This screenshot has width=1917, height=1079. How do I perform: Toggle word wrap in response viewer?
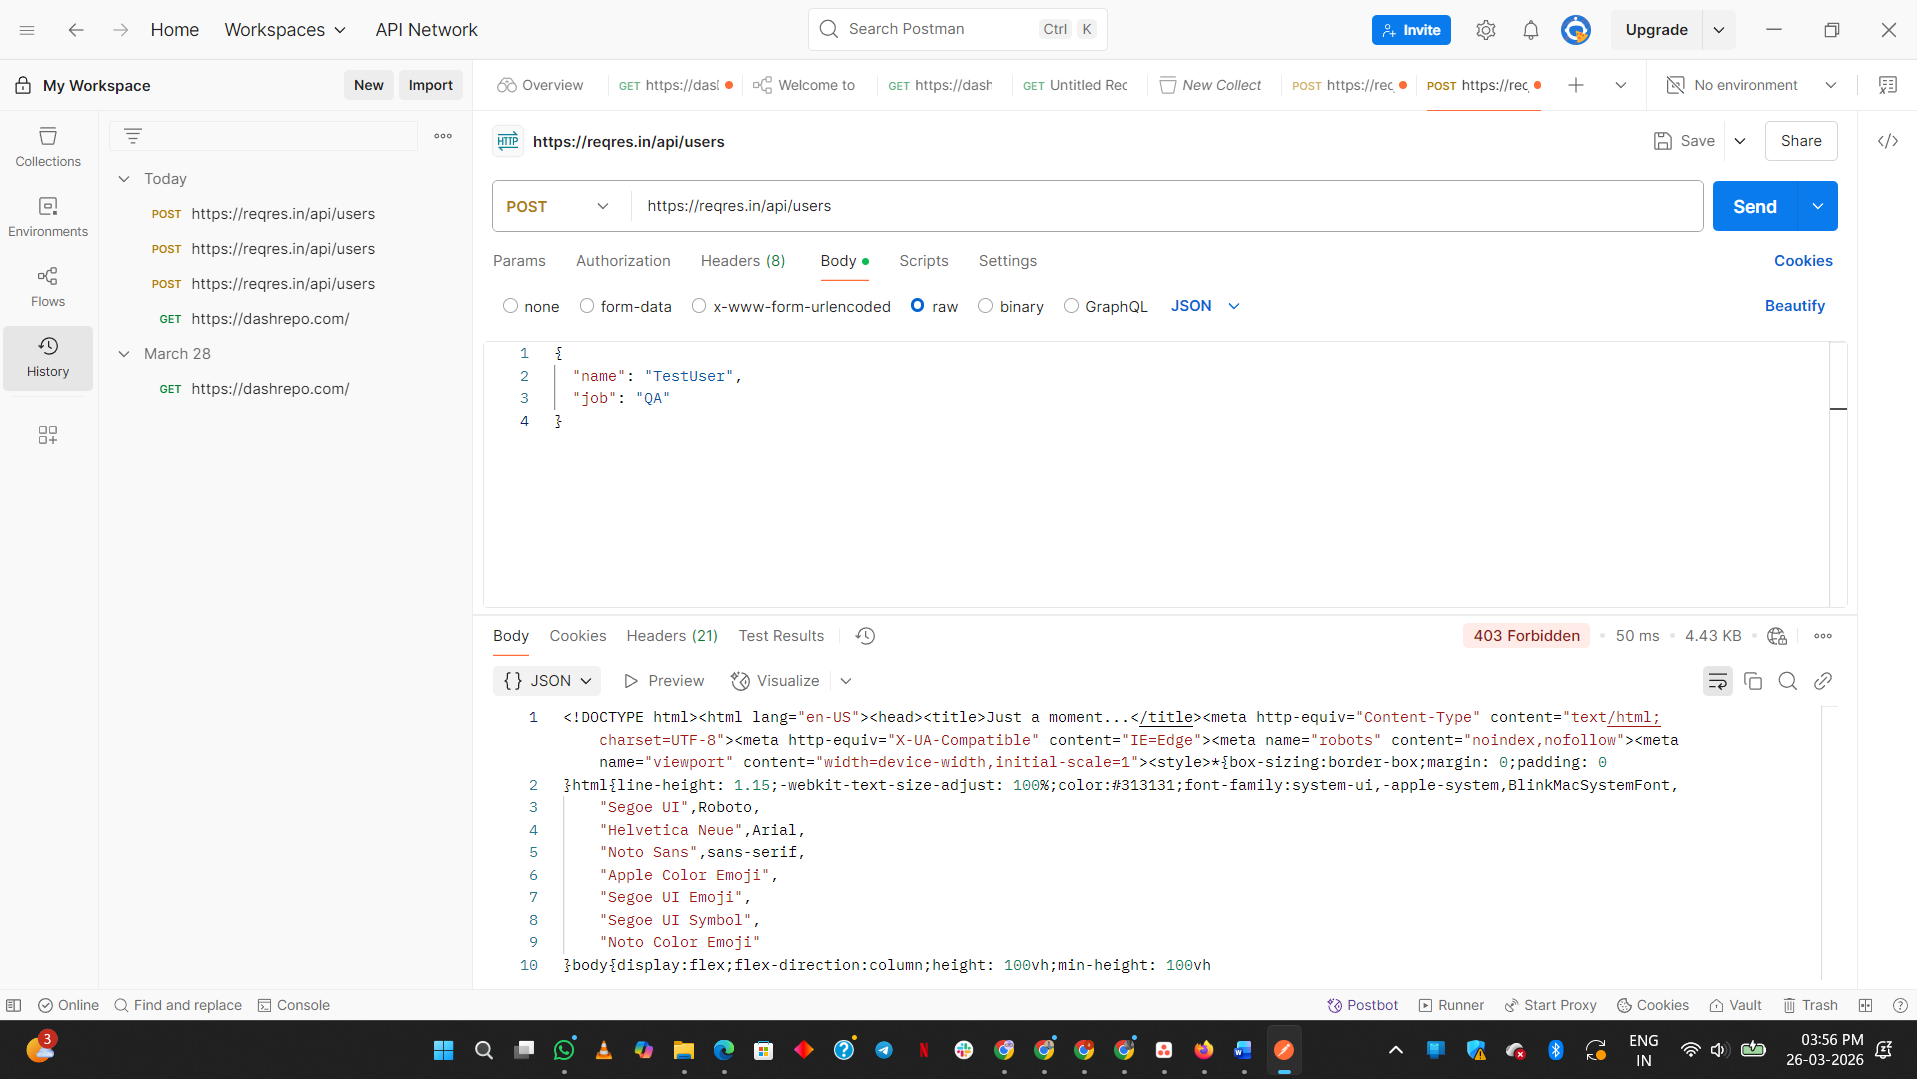pos(1717,681)
